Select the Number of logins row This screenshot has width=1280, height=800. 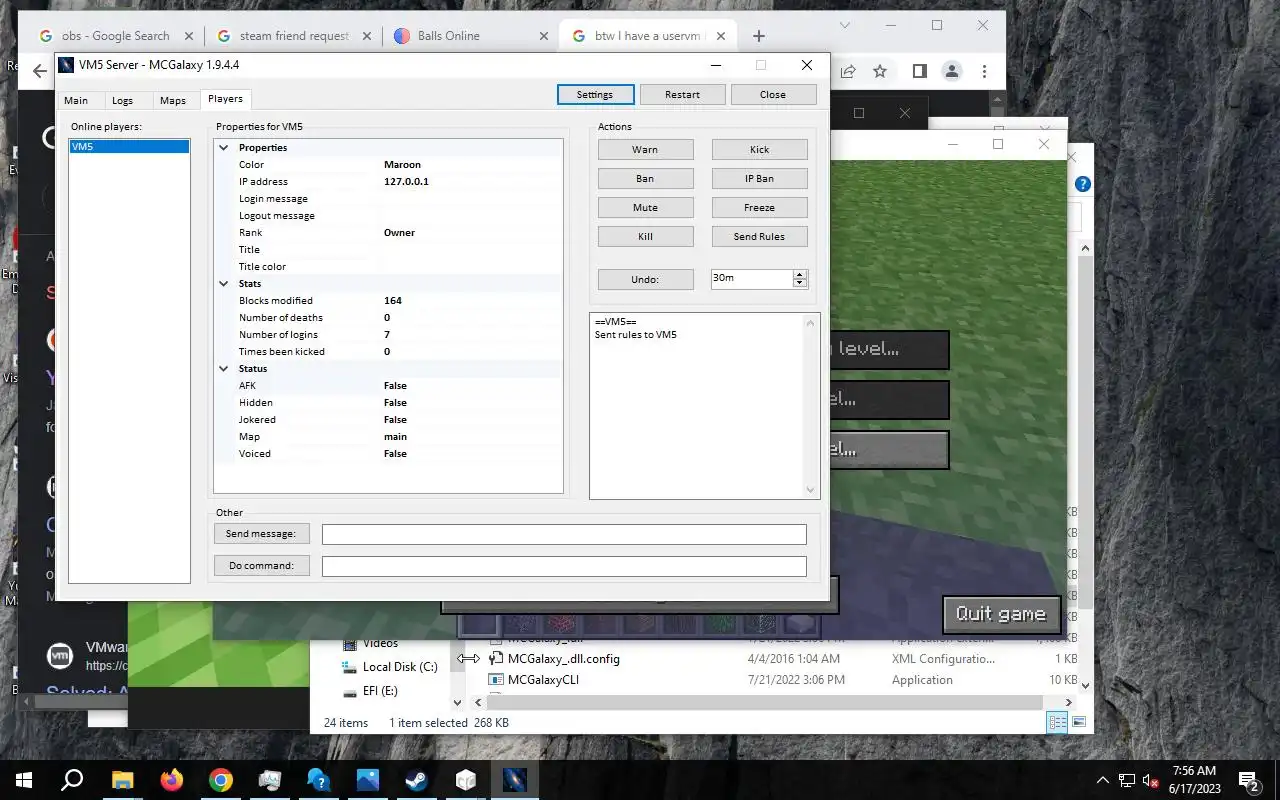coord(388,334)
